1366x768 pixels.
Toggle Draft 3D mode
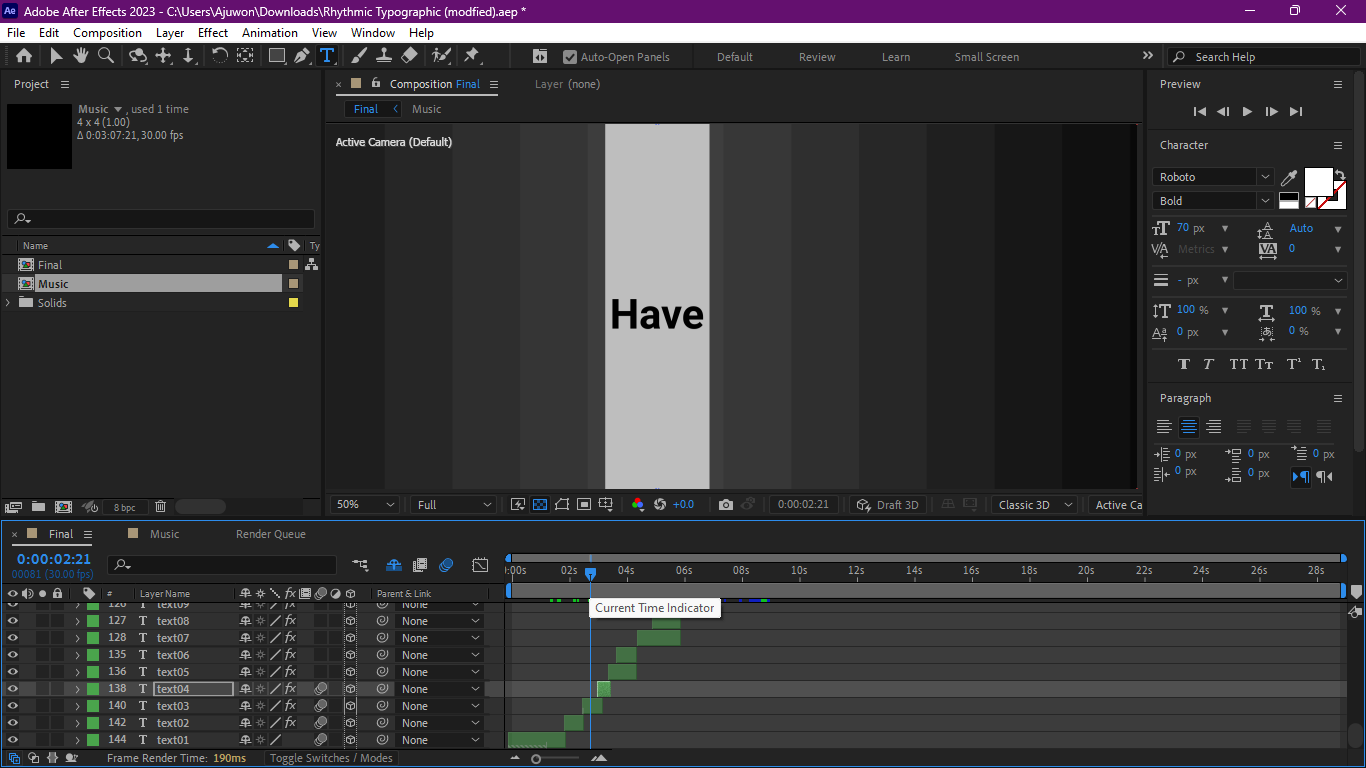pos(887,505)
